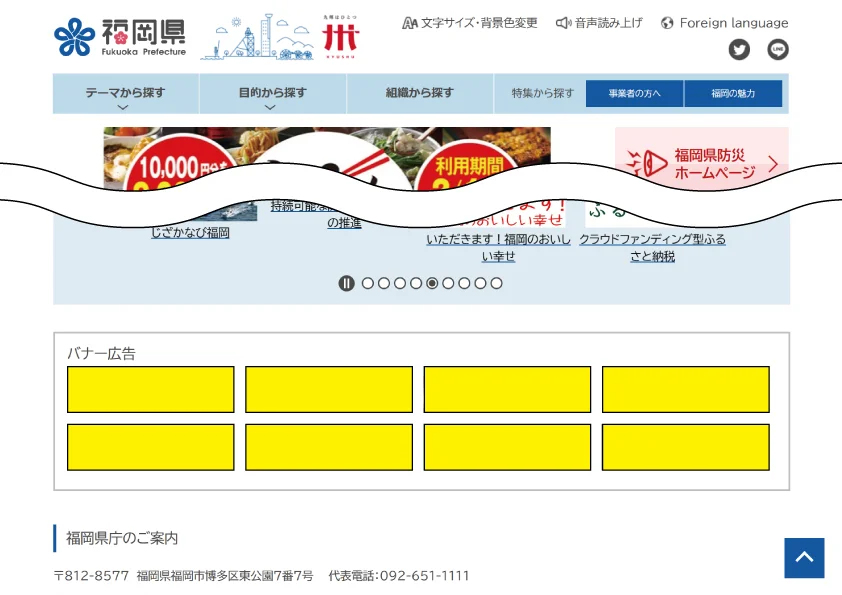Click the speaker 音声読み上げ icon
The height and width of the screenshot is (595, 842).
coord(563,23)
